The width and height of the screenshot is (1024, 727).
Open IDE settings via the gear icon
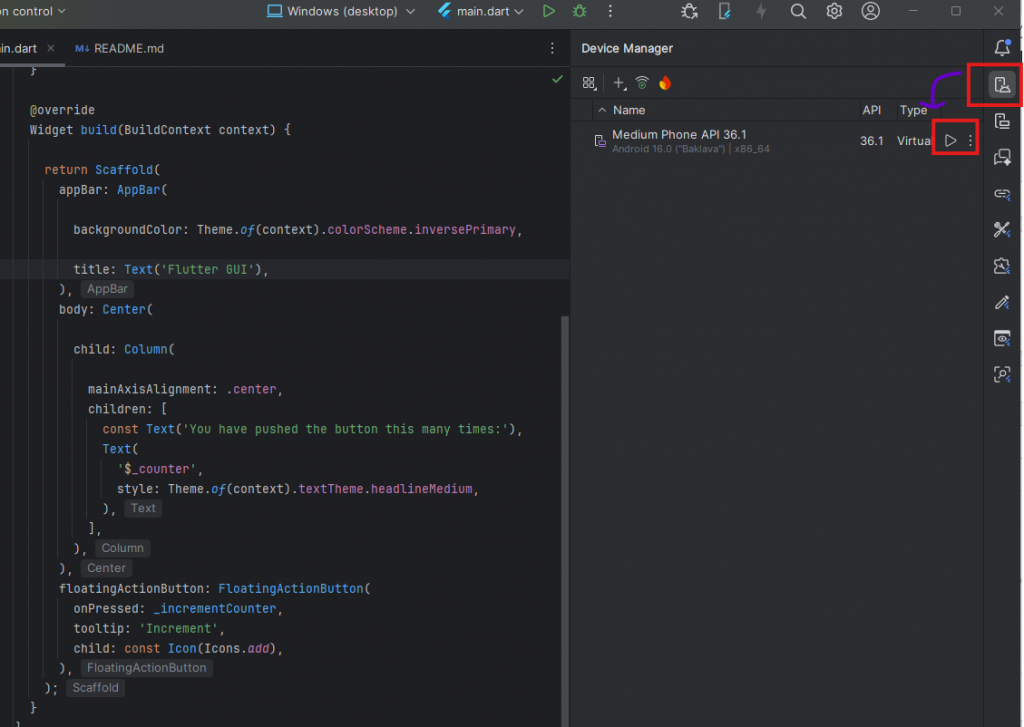coord(834,11)
